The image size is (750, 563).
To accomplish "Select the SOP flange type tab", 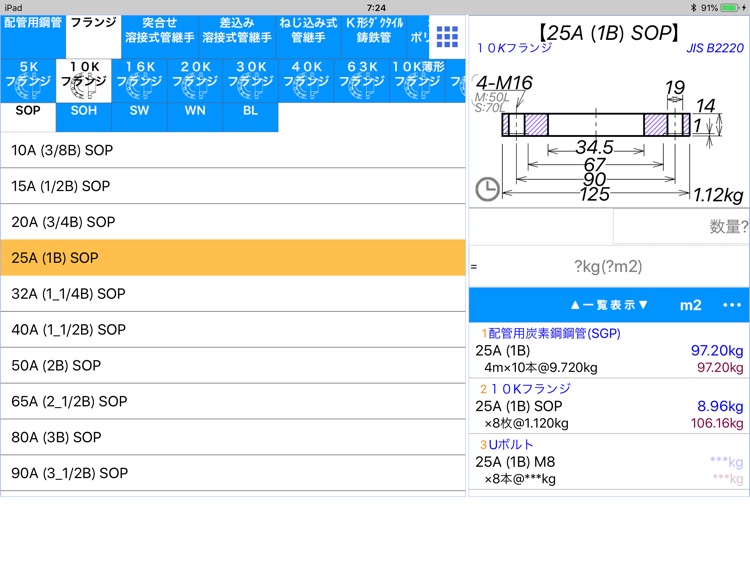I will [28, 117].
